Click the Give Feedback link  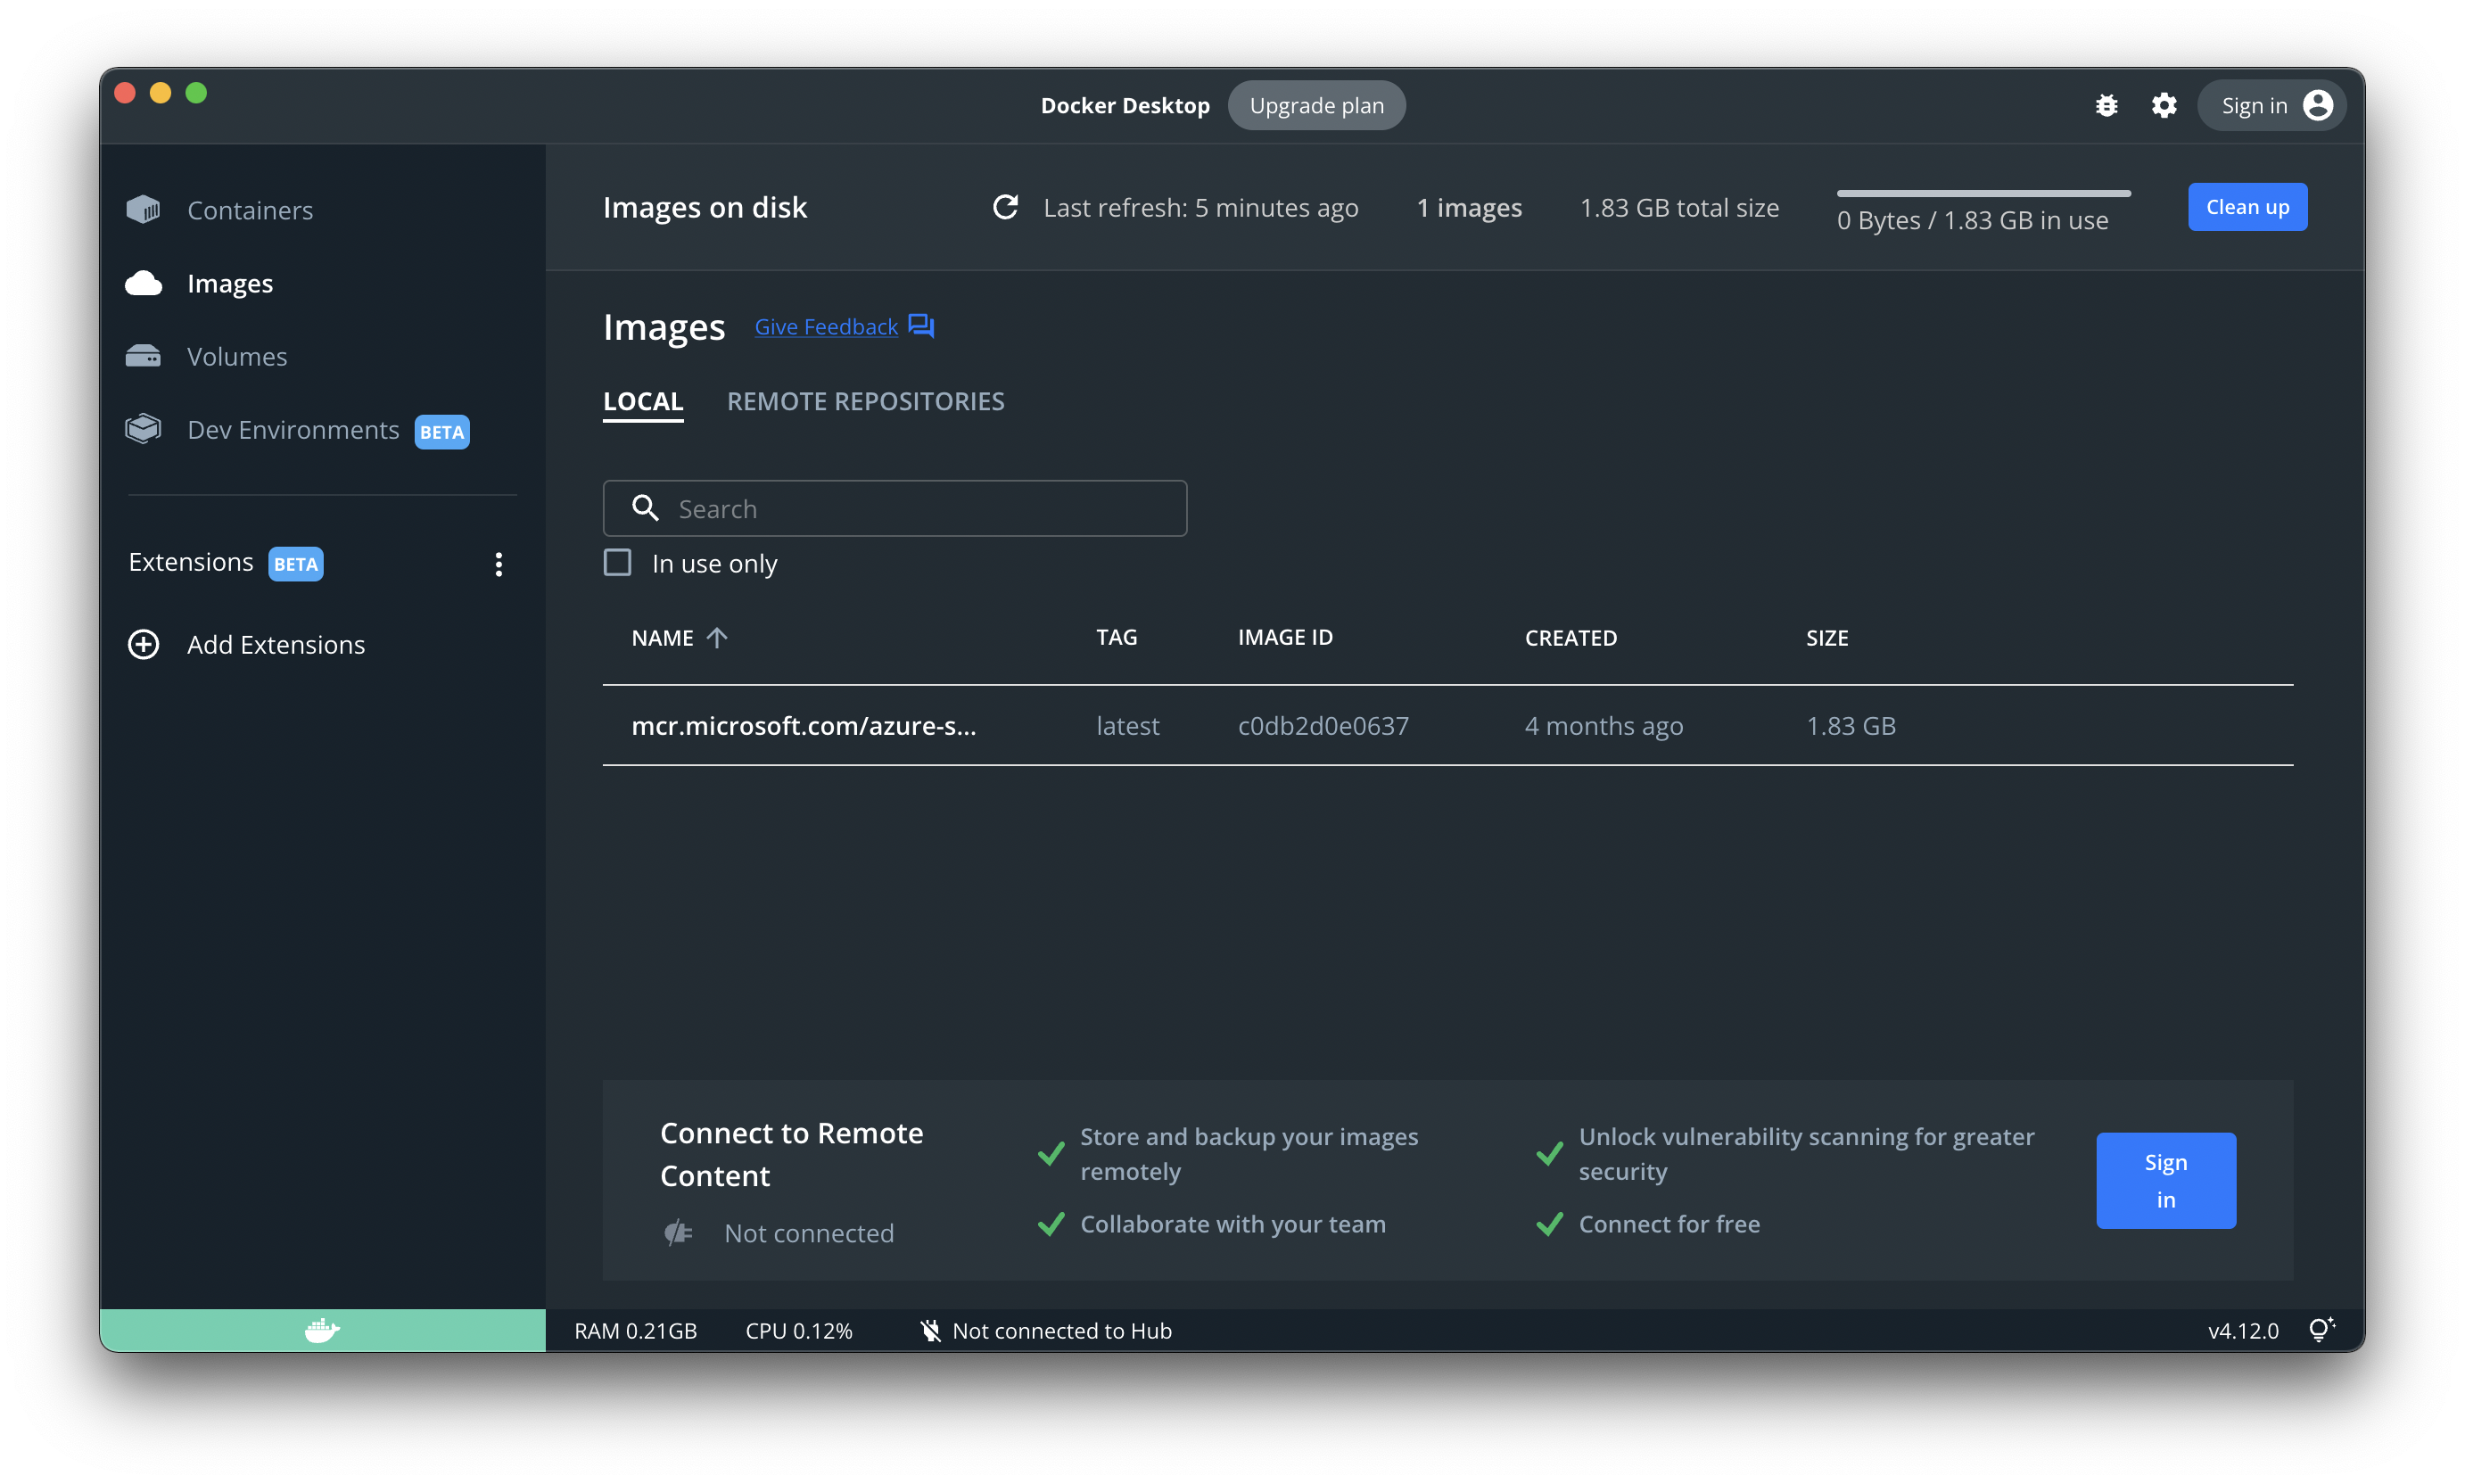point(826,327)
